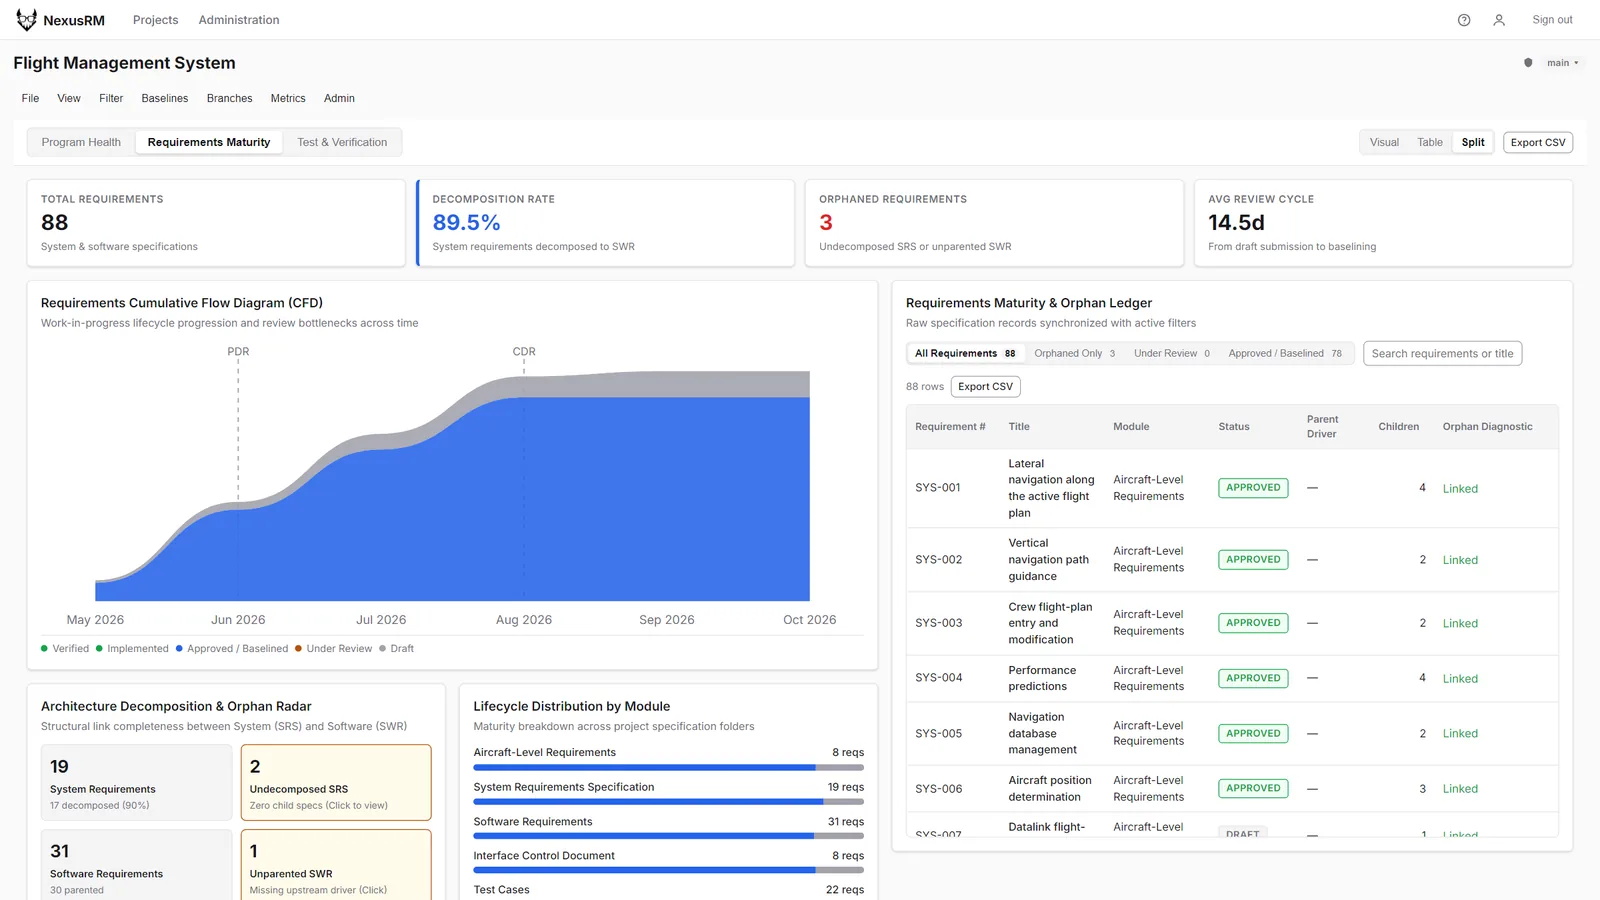Image resolution: width=1600 pixels, height=900 pixels.
Task: Toggle the Under Review legend item
Action: [333, 648]
